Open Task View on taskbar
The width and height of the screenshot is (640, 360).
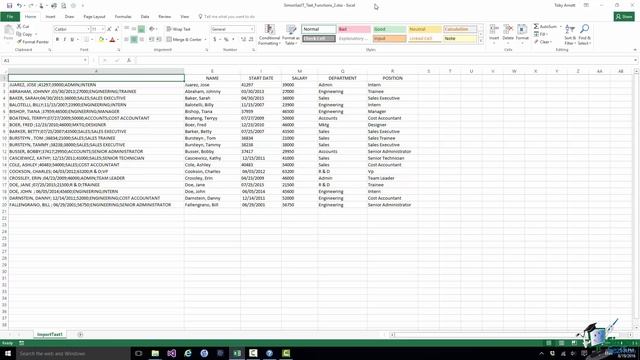tap(138, 353)
